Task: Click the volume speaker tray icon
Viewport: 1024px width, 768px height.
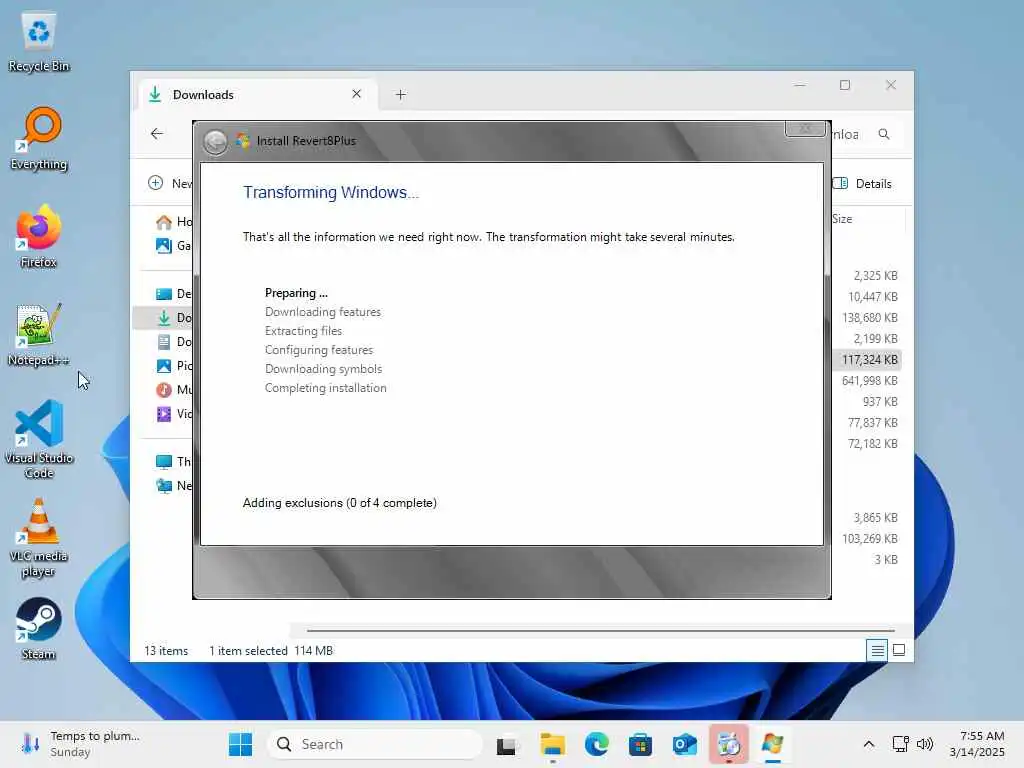Action: click(x=925, y=744)
